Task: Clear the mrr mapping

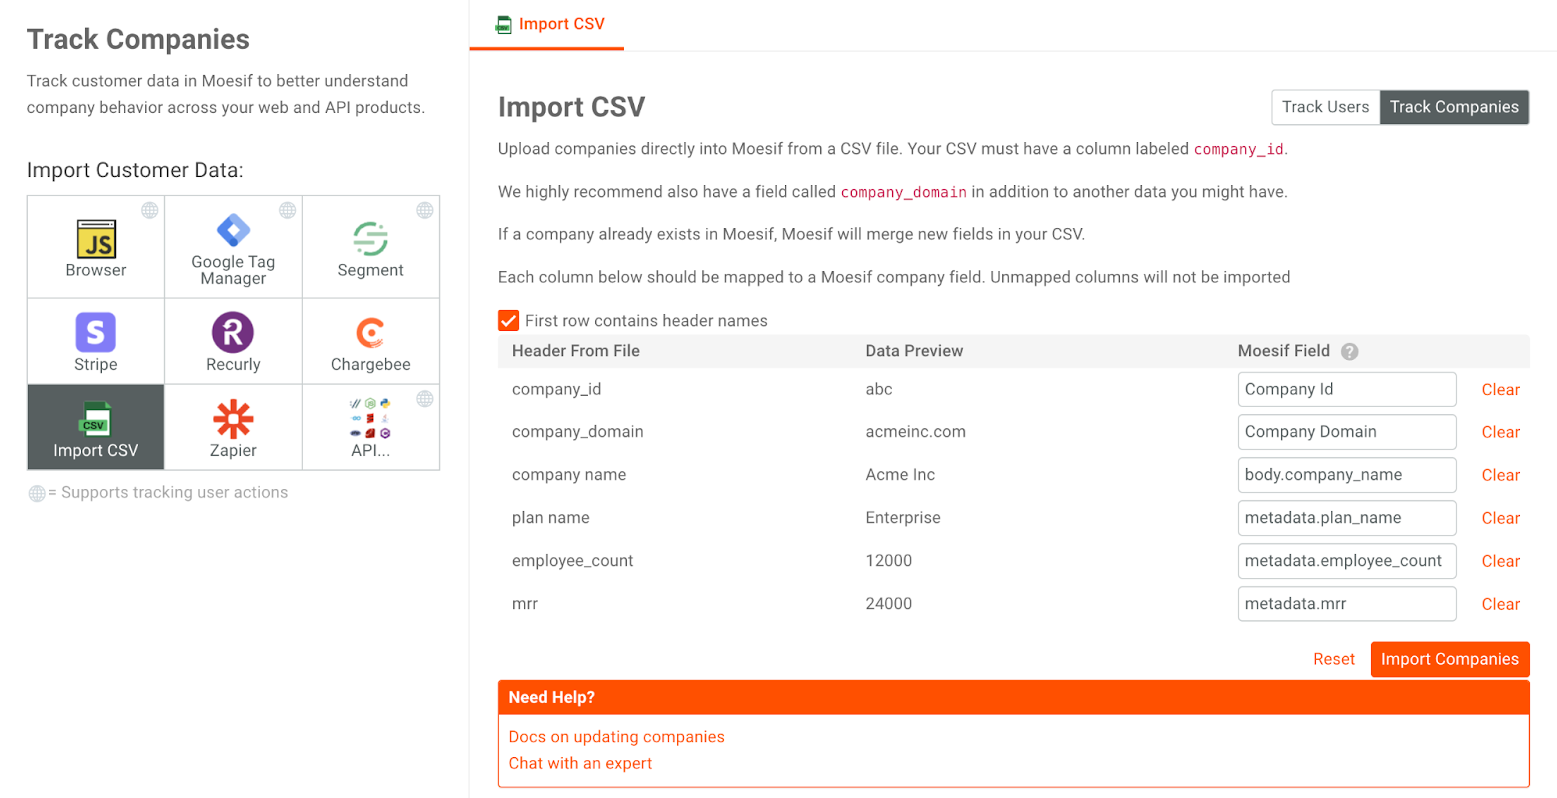Action: coord(1500,604)
